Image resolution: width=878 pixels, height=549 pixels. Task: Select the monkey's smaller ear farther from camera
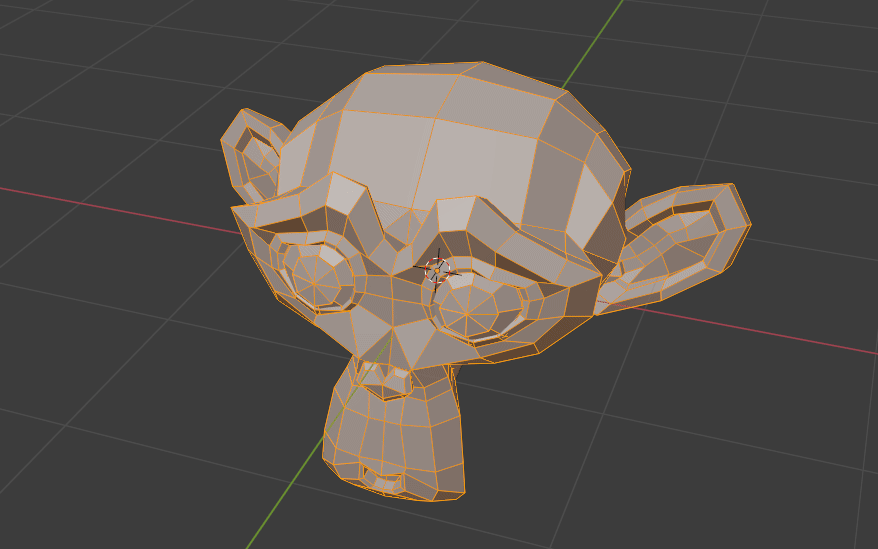point(254,156)
